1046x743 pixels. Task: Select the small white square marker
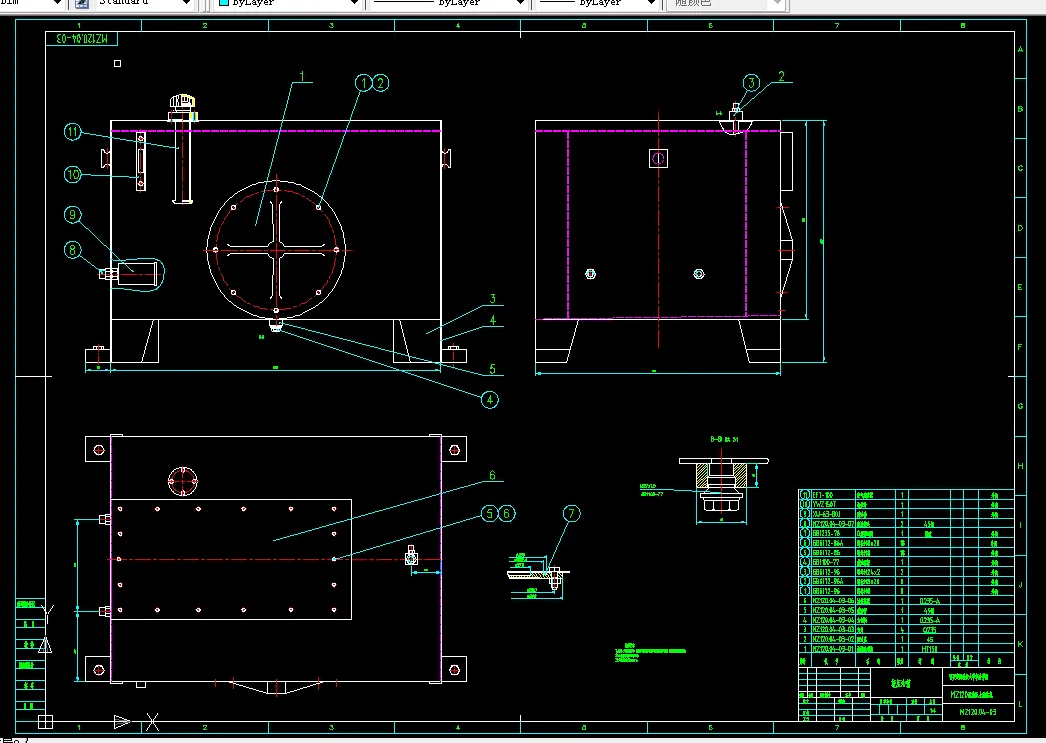click(x=117, y=63)
